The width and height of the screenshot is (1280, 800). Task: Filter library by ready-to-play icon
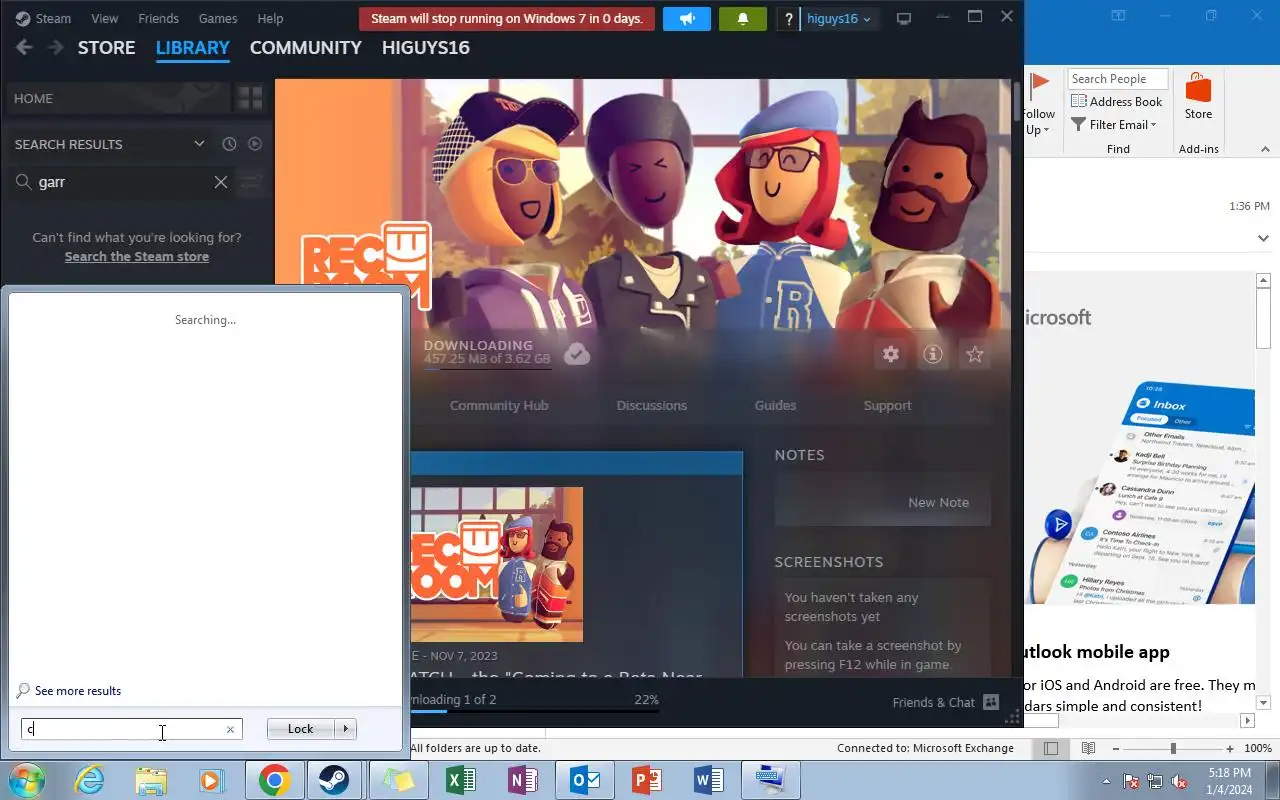(255, 144)
